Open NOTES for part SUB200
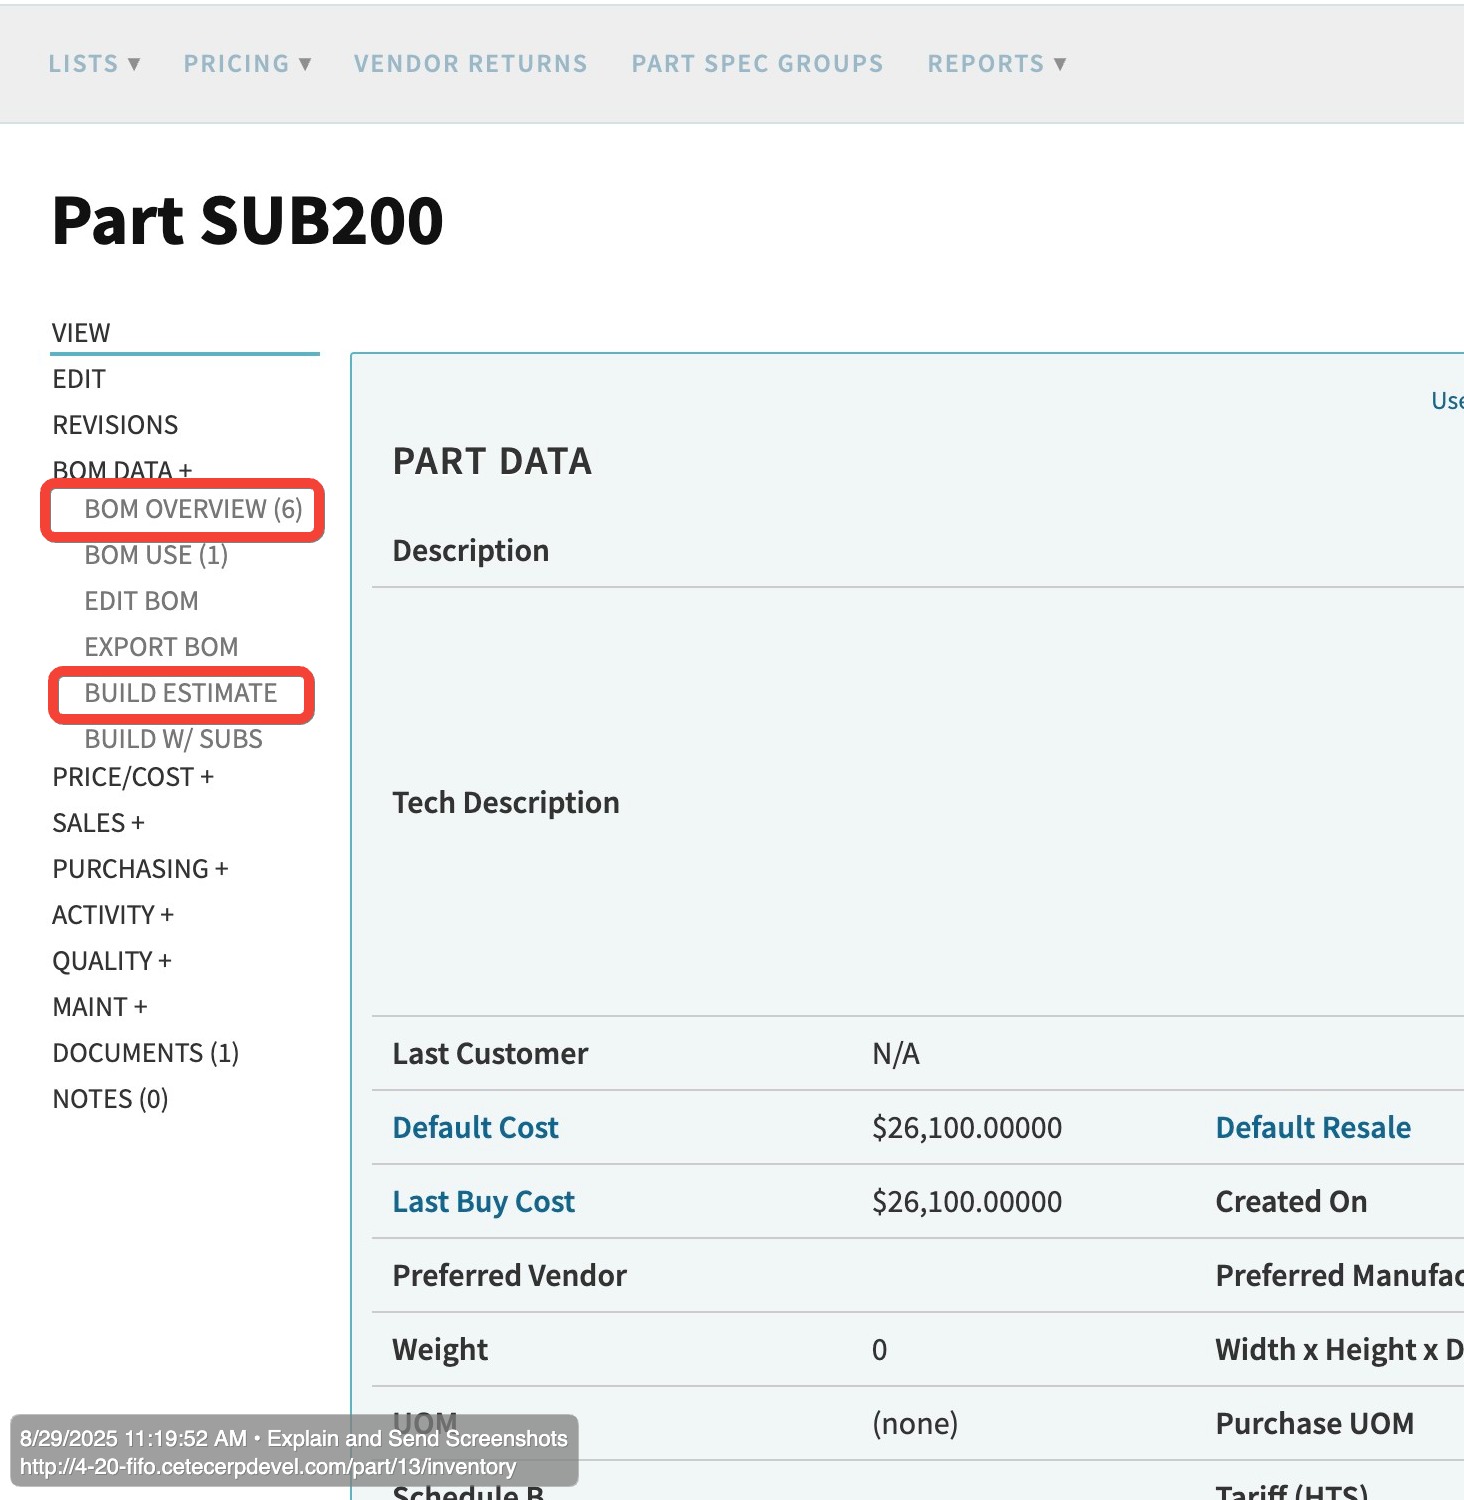 point(109,1098)
